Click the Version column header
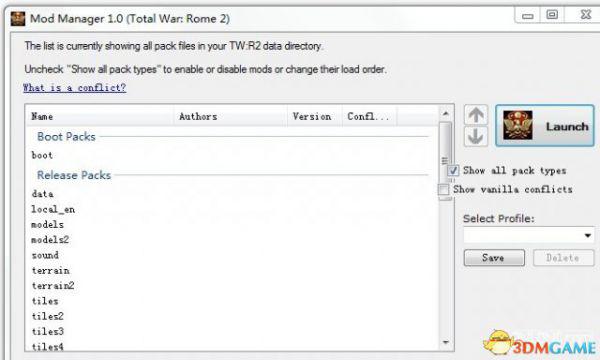 point(315,116)
